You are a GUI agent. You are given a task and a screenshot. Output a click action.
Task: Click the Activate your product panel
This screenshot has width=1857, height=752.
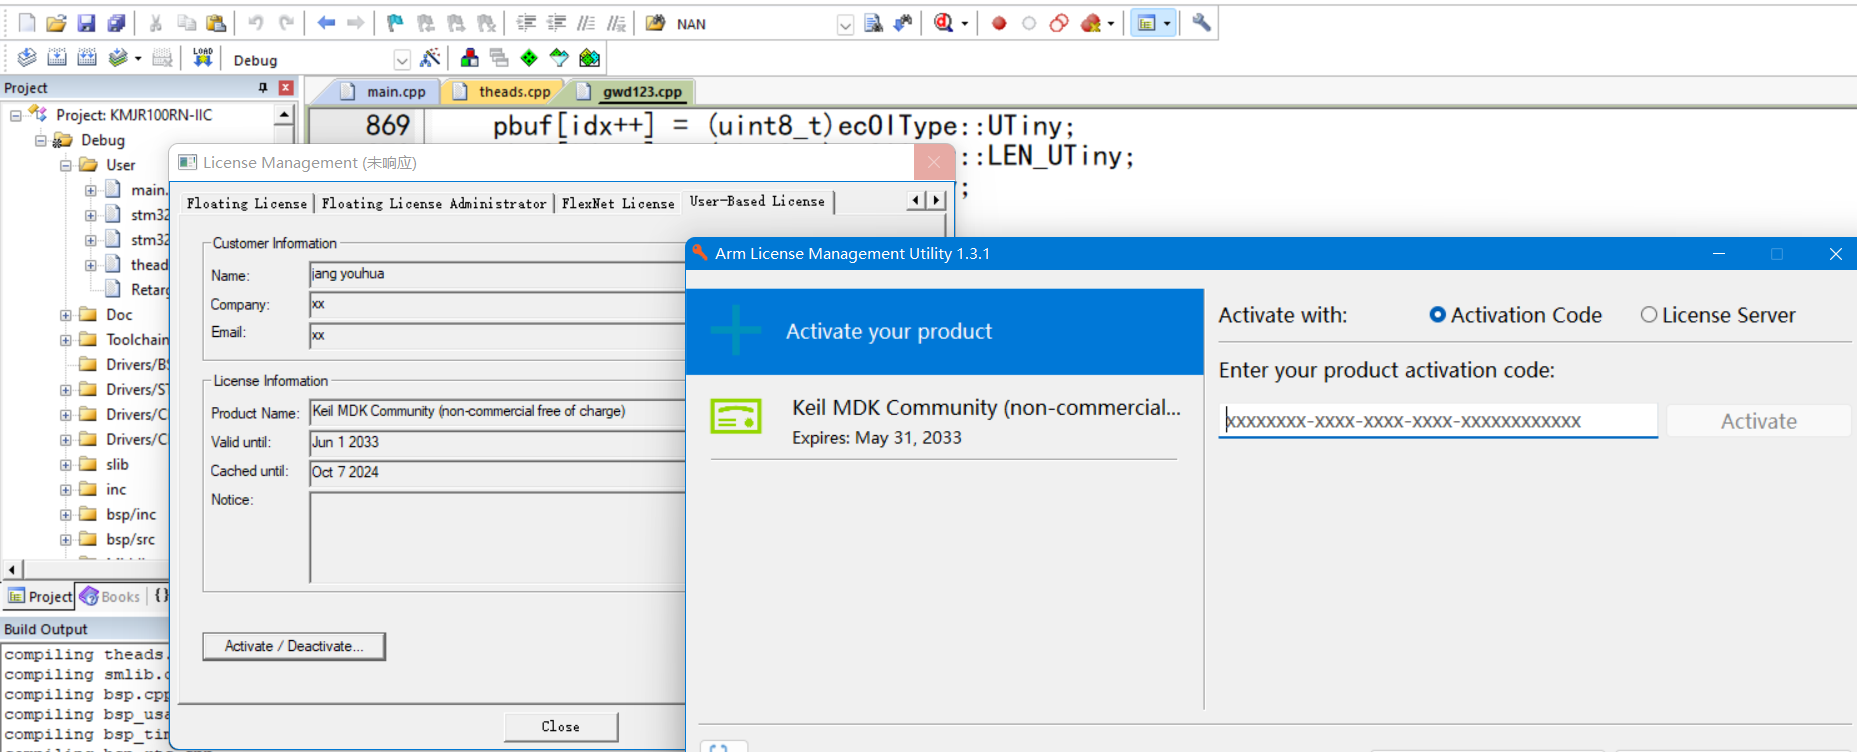[945, 332]
